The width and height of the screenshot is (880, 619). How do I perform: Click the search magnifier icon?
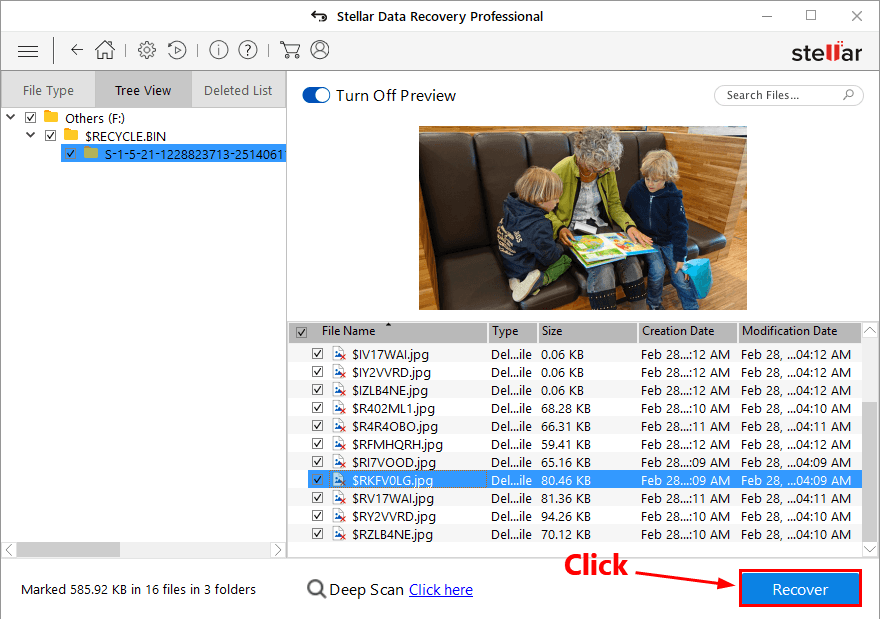849,95
